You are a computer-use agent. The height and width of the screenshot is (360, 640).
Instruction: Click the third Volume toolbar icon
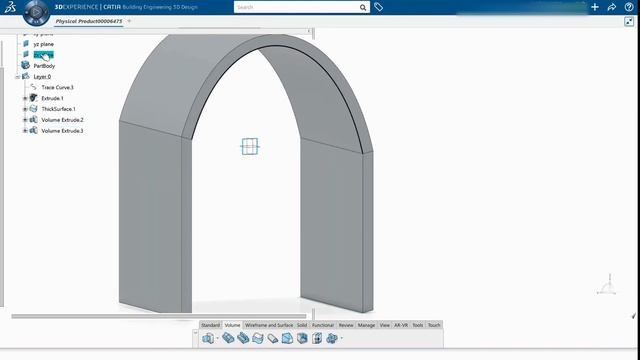[x=243, y=338]
